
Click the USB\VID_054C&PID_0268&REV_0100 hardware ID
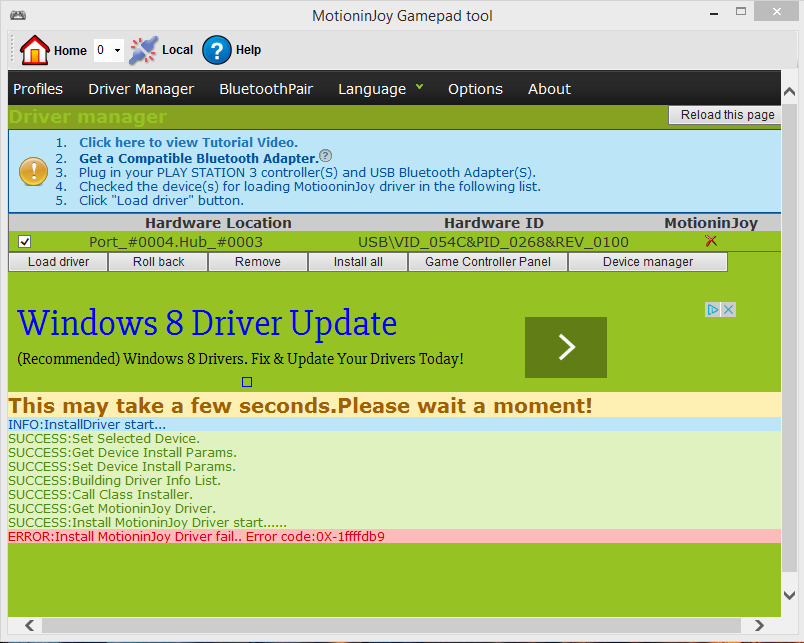pos(493,242)
